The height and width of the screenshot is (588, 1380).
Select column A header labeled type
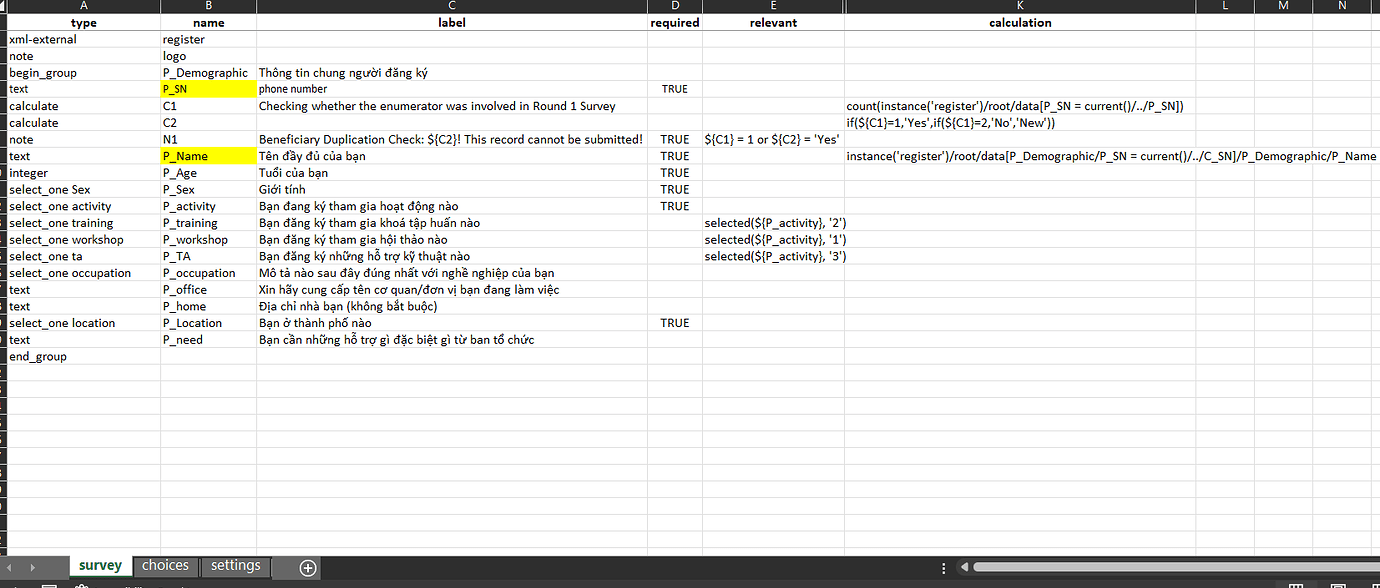[84, 6]
